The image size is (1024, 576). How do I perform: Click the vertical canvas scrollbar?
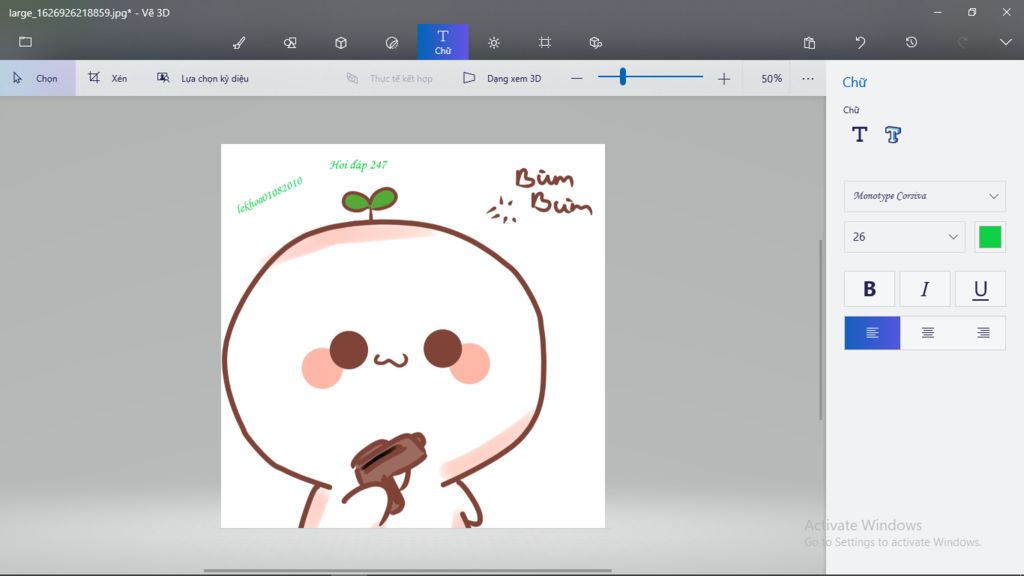click(x=821, y=330)
